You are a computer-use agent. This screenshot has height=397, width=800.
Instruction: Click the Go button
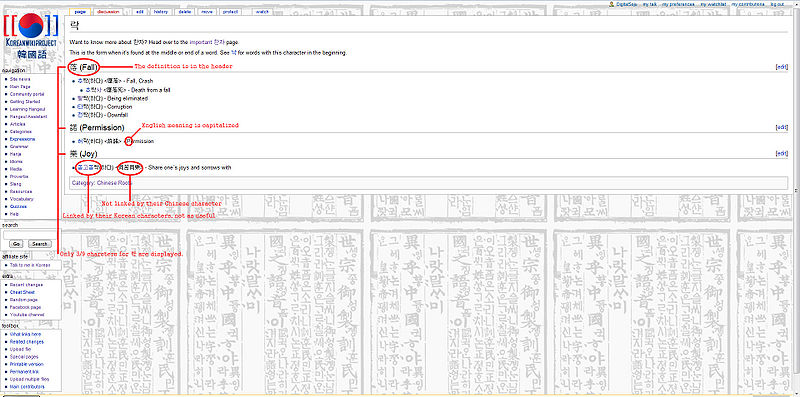coord(16,244)
